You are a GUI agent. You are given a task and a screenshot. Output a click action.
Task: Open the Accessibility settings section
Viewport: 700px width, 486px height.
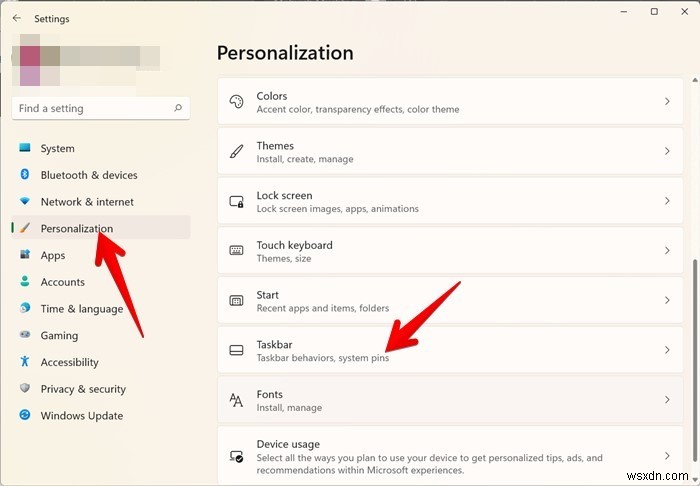[69, 362]
